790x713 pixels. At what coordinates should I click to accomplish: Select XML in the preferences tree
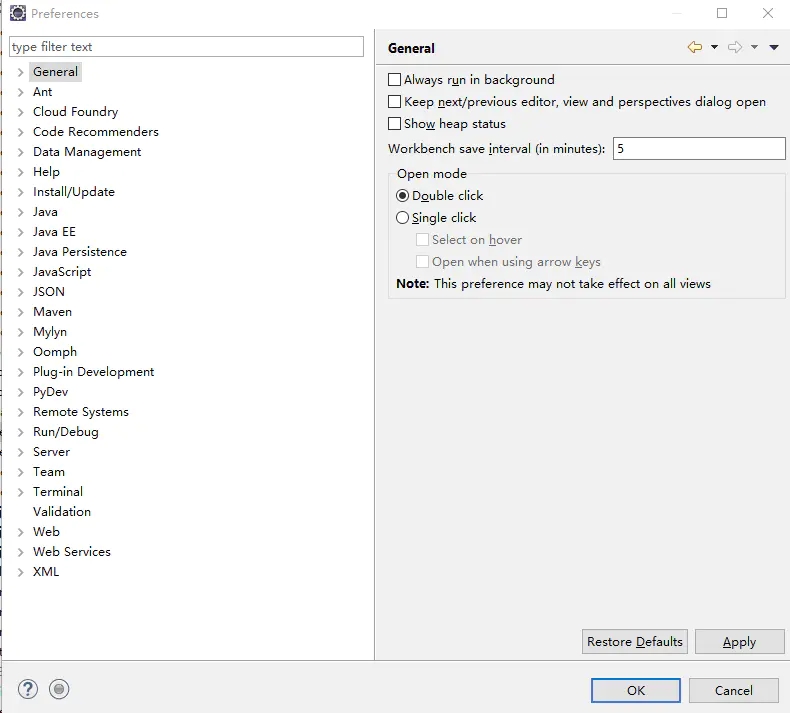click(46, 572)
